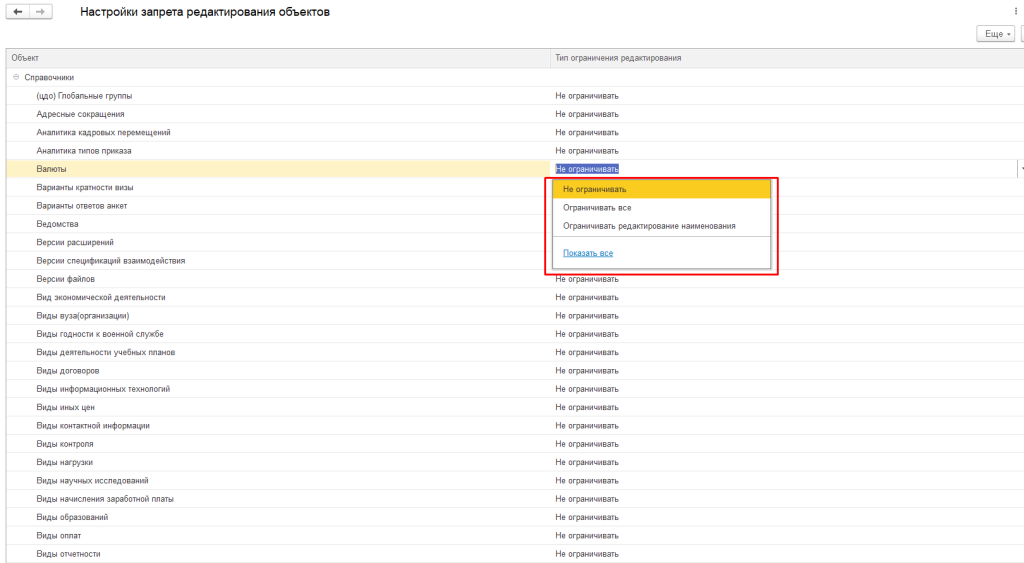Open the vertical three-dot menu
This screenshot has width=1024, height=563.
pyautogui.click(x=1015, y=11)
